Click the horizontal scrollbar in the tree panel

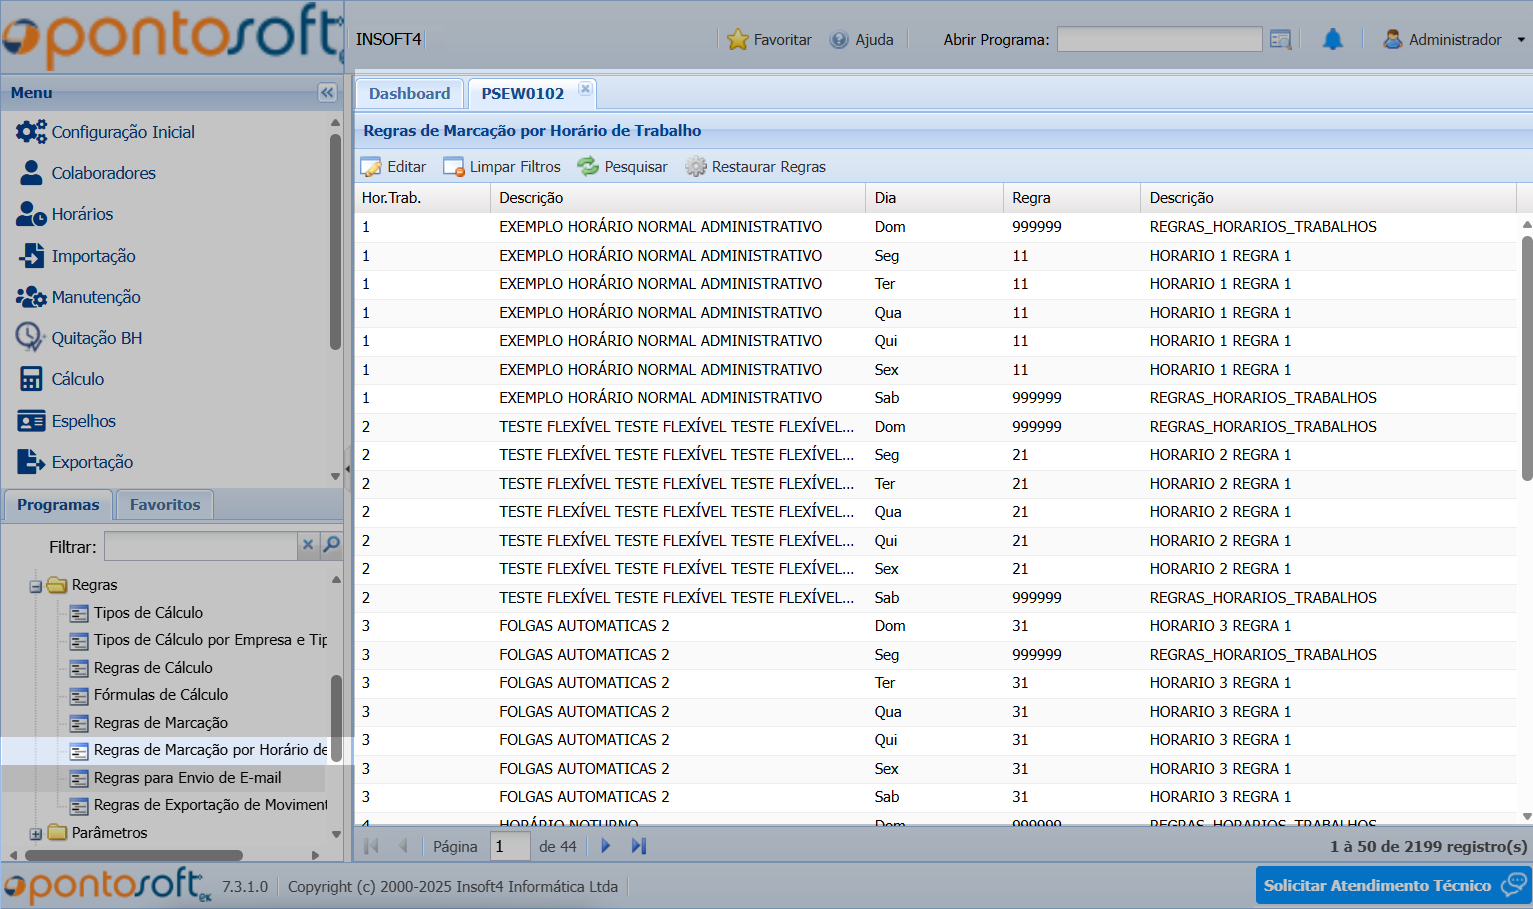pos(133,855)
